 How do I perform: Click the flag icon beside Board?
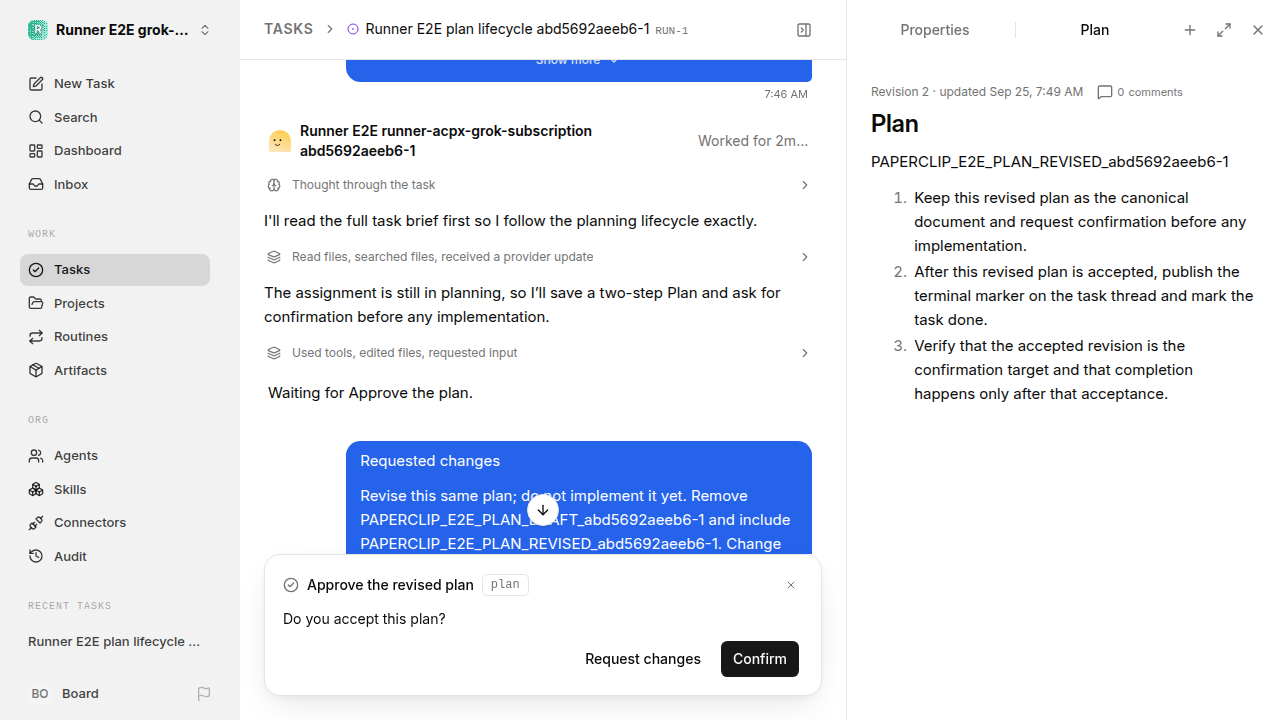pyautogui.click(x=204, y=693)
